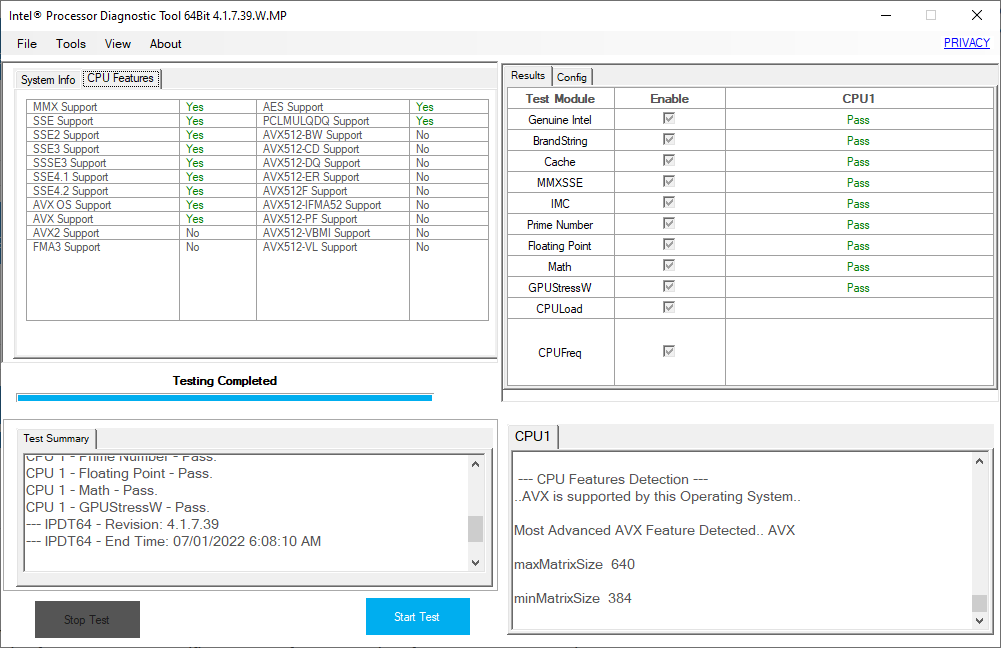The width and height of the screenshot is (1001, 648).
Task: Click the Start Test button
Action: pos(418,617)
